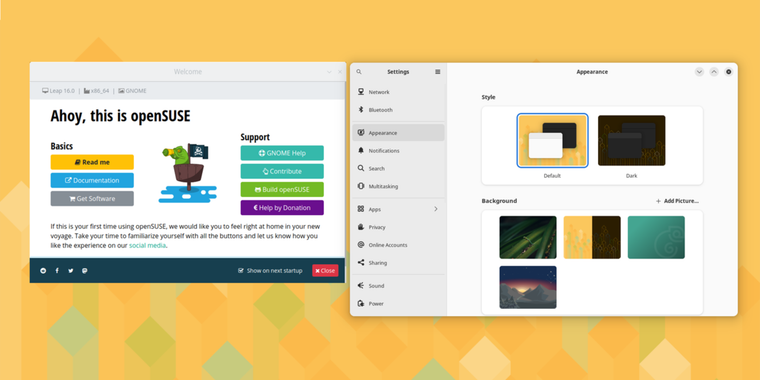The image size is (760, 380).
Task: Click the search icon in Settings header
Action: pos(359,72)
